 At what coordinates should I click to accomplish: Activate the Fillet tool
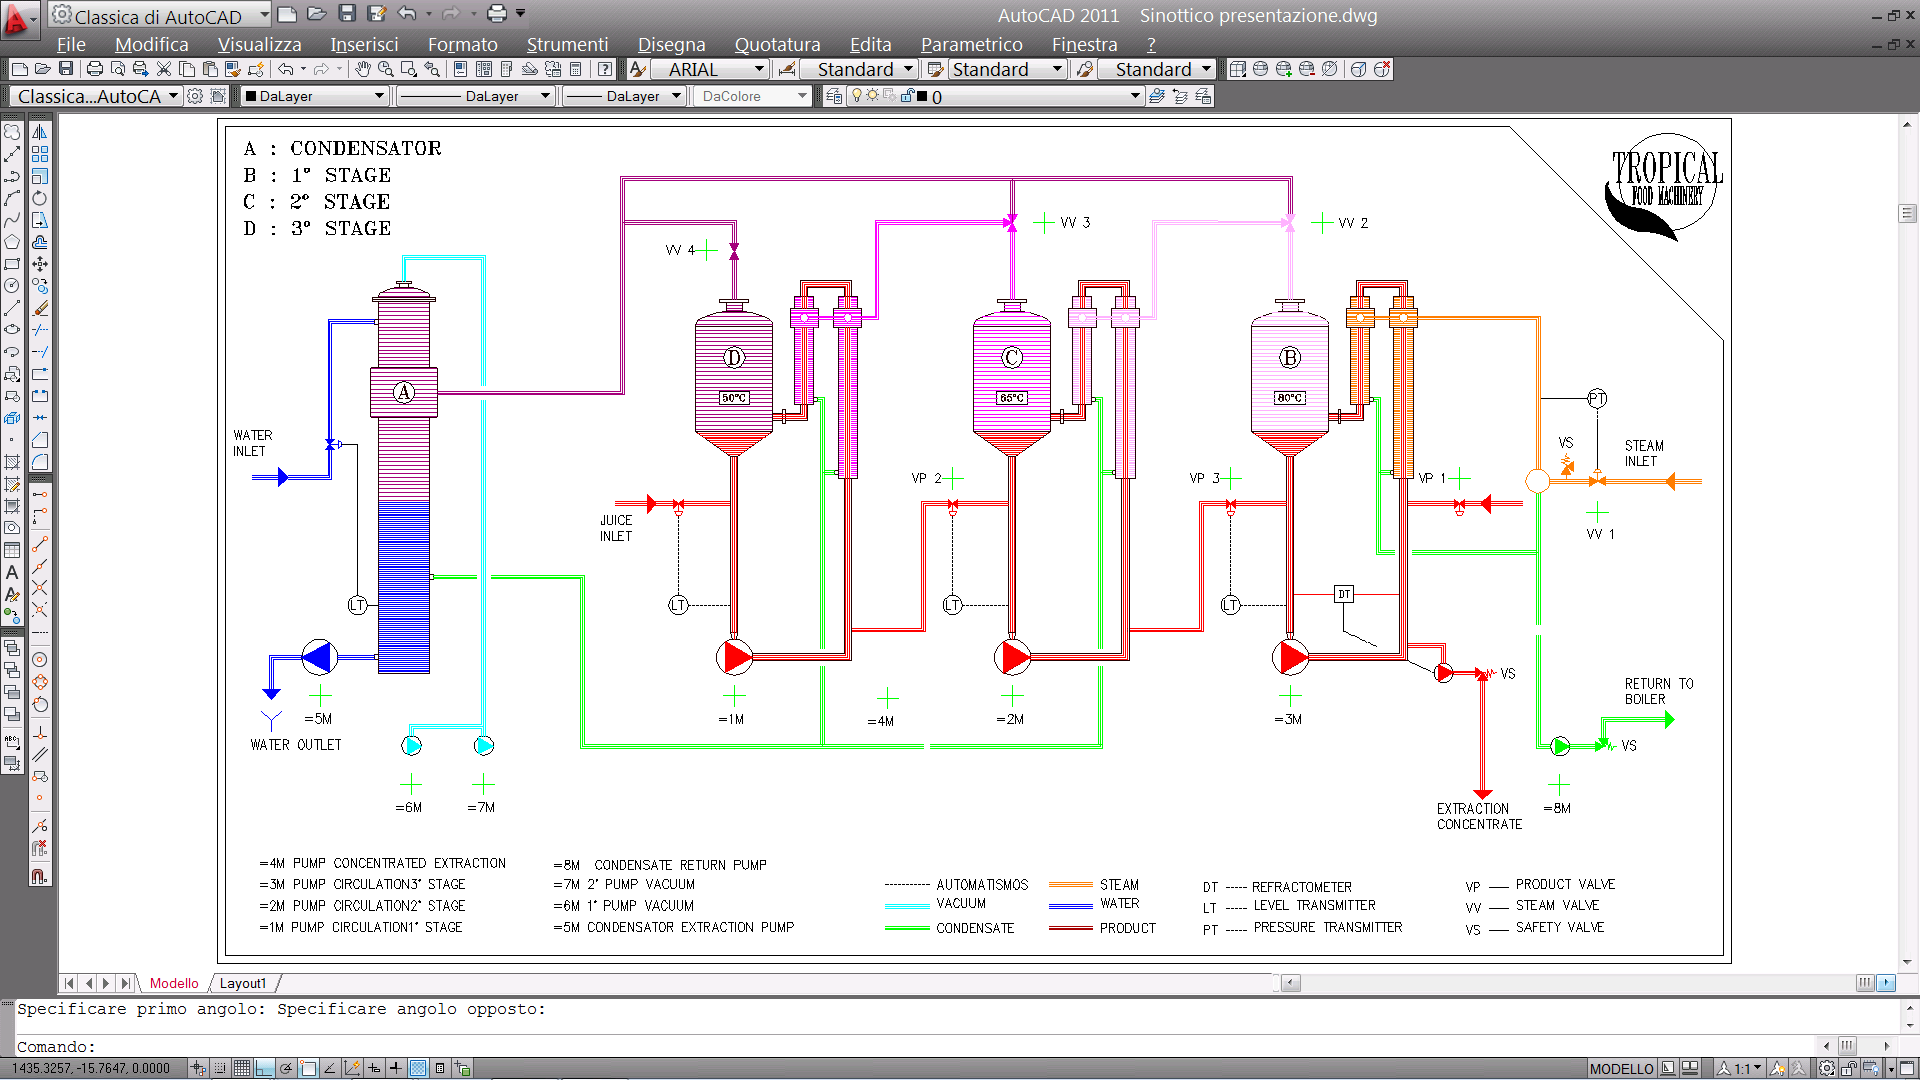tap(40, 461)
